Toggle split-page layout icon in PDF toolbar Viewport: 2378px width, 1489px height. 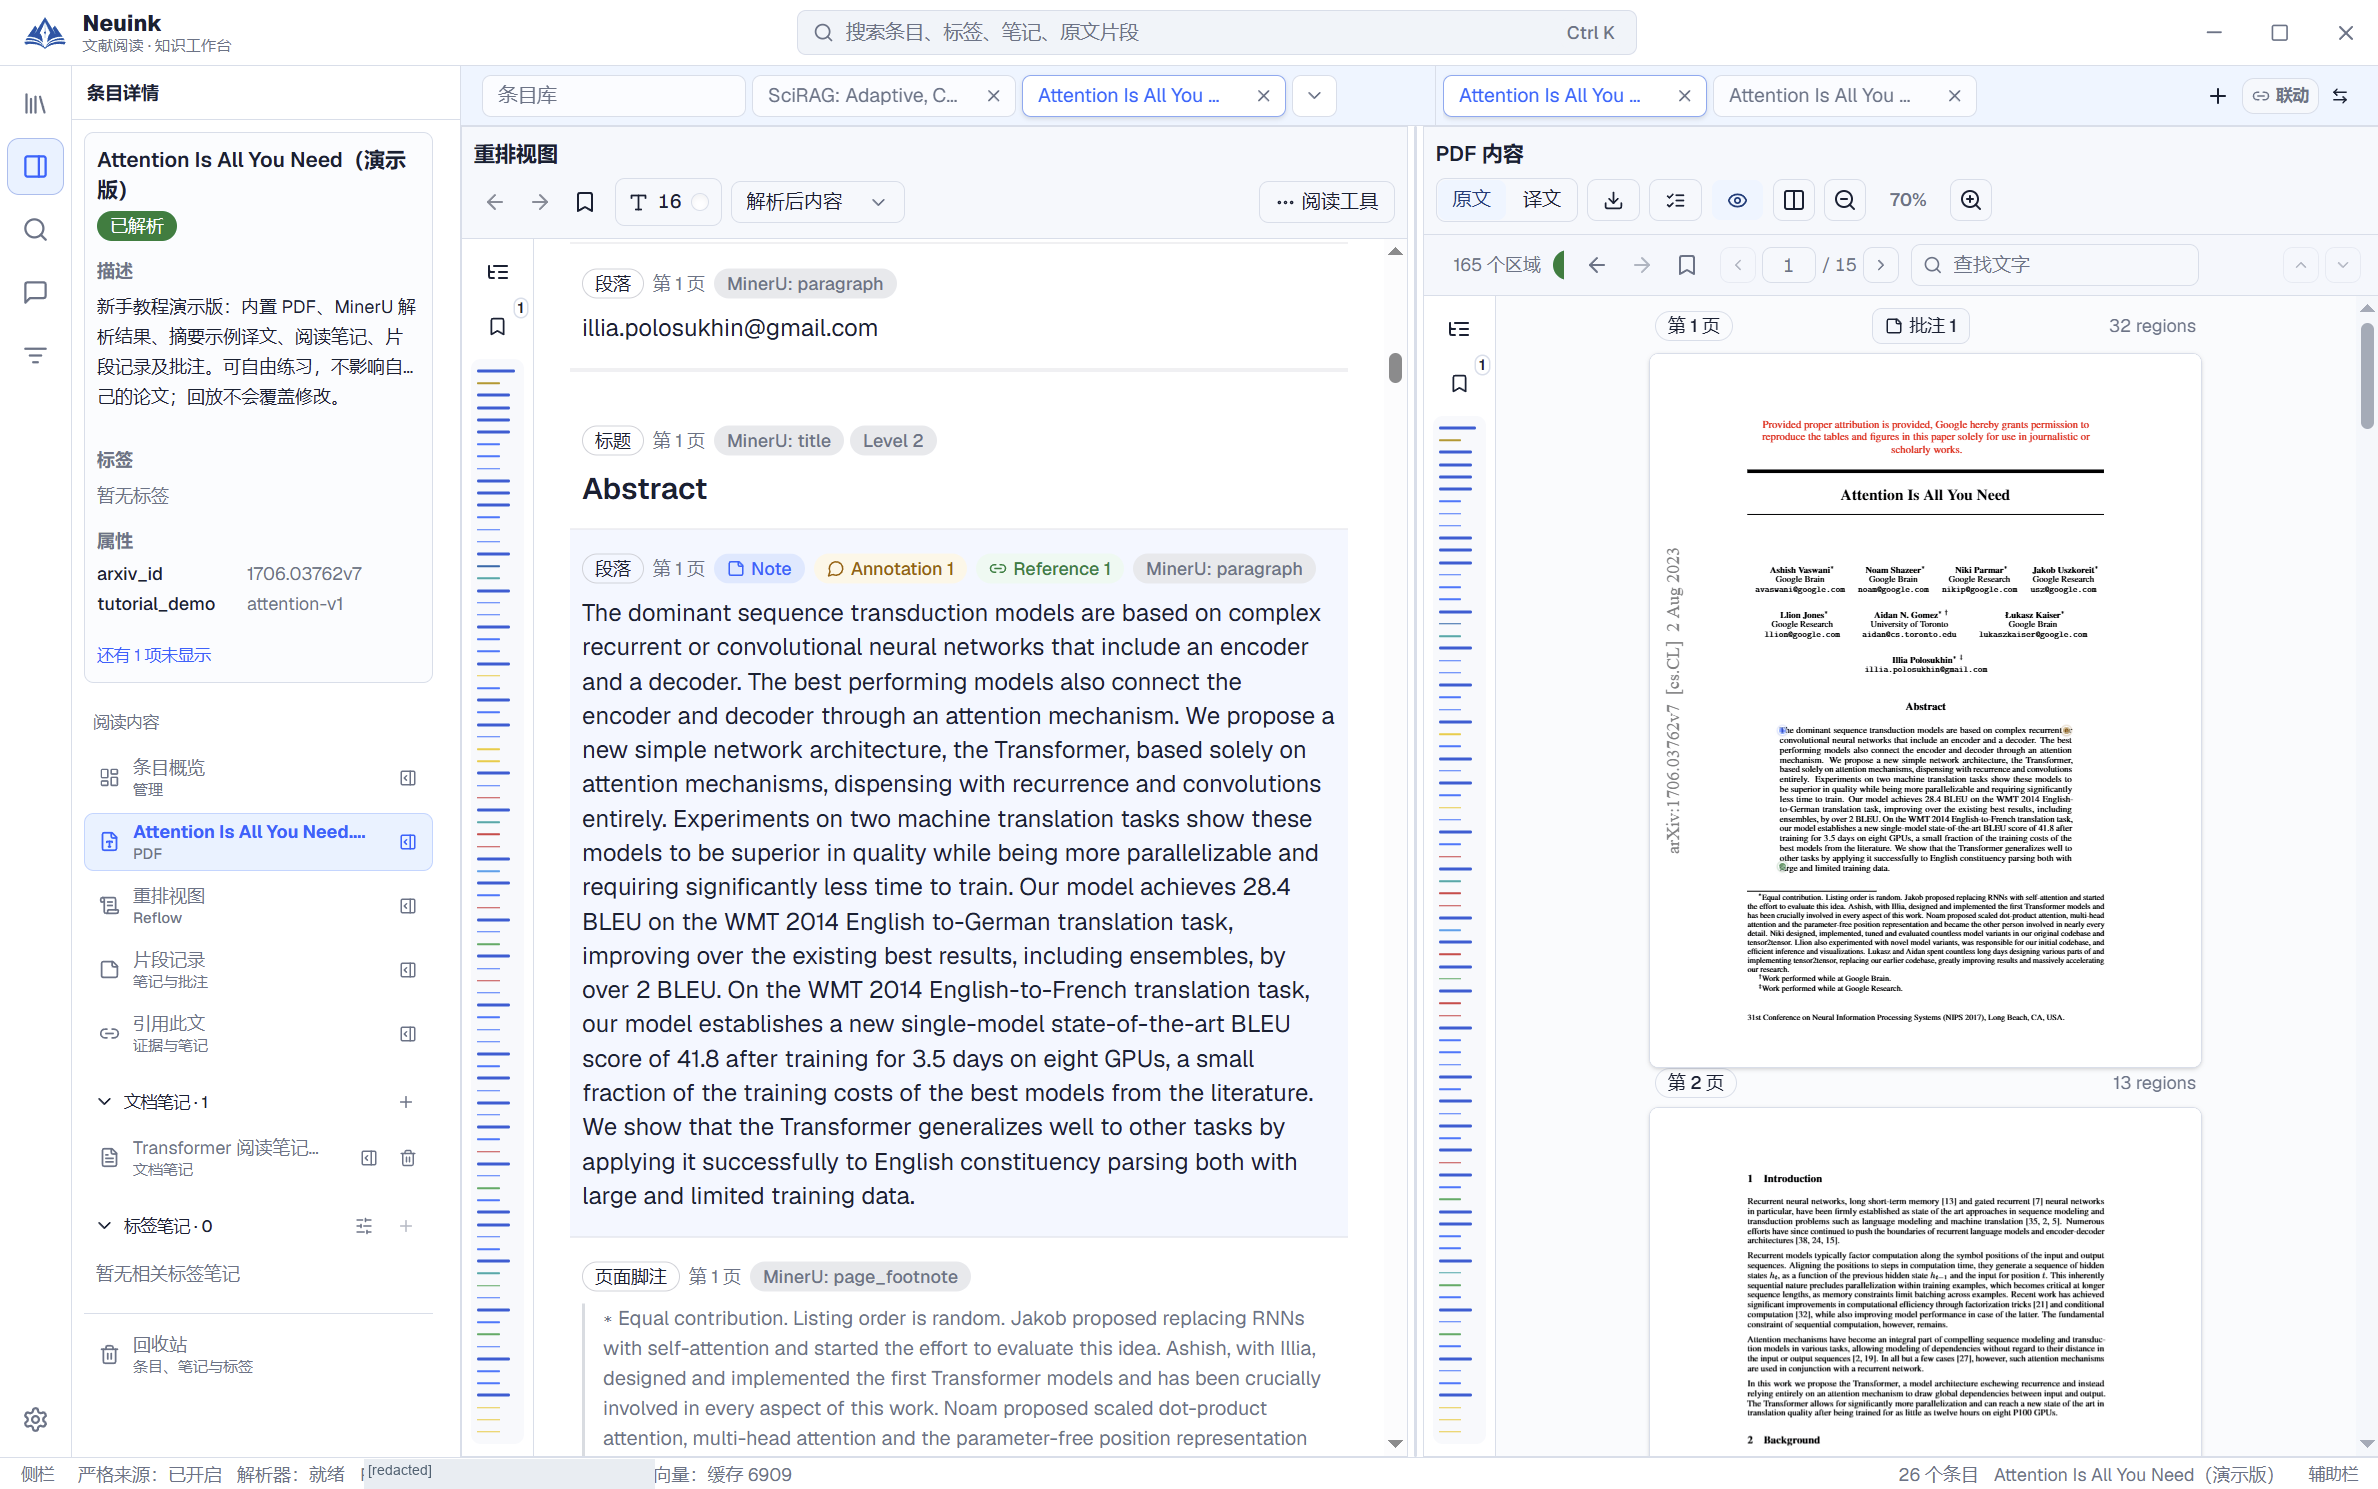pos(1794,200)
